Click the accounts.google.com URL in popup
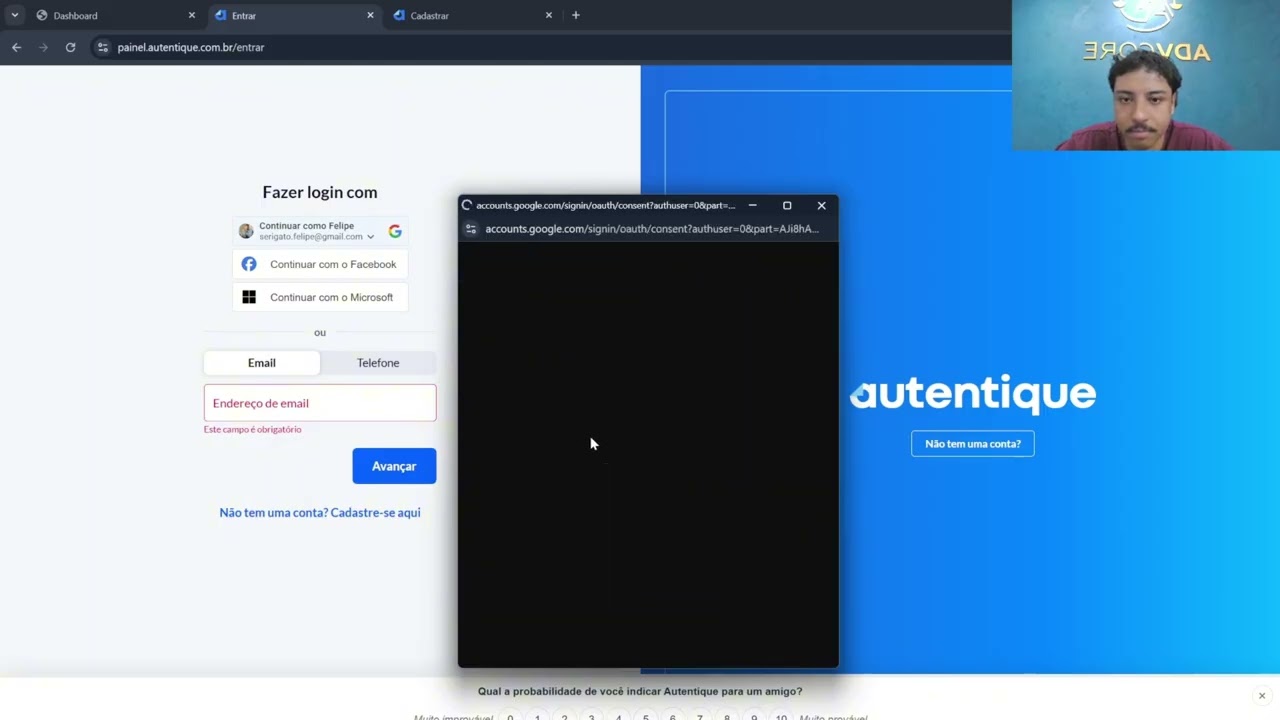1280x720 pixels. coord(652,229)
